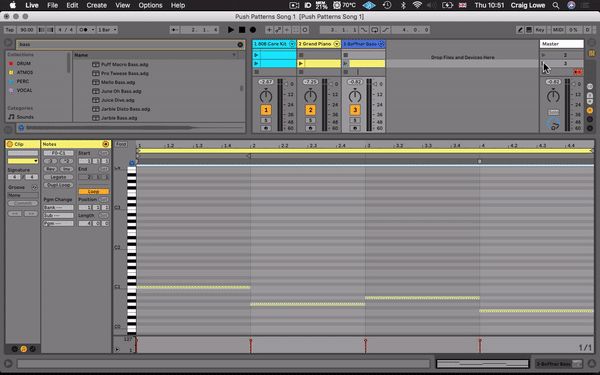The height and width of the screenshot is (375, 600).
Task: Open the clip color dropdown
Action: (x=23, y=161)
